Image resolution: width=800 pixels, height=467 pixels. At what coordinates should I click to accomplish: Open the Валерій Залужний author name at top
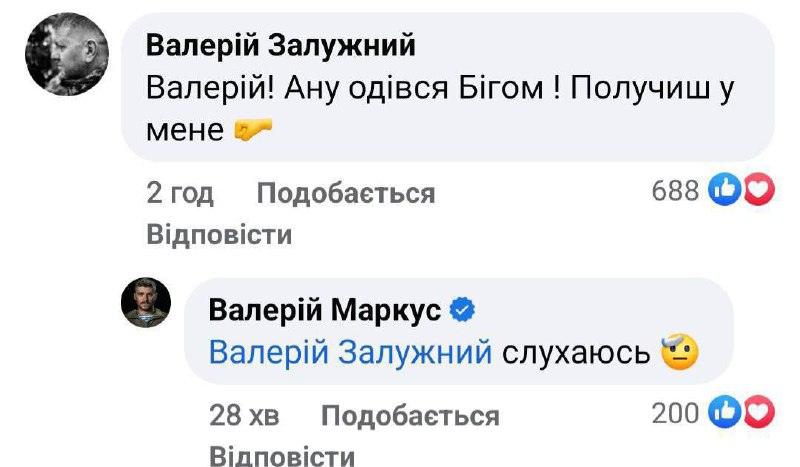[281, 45]
